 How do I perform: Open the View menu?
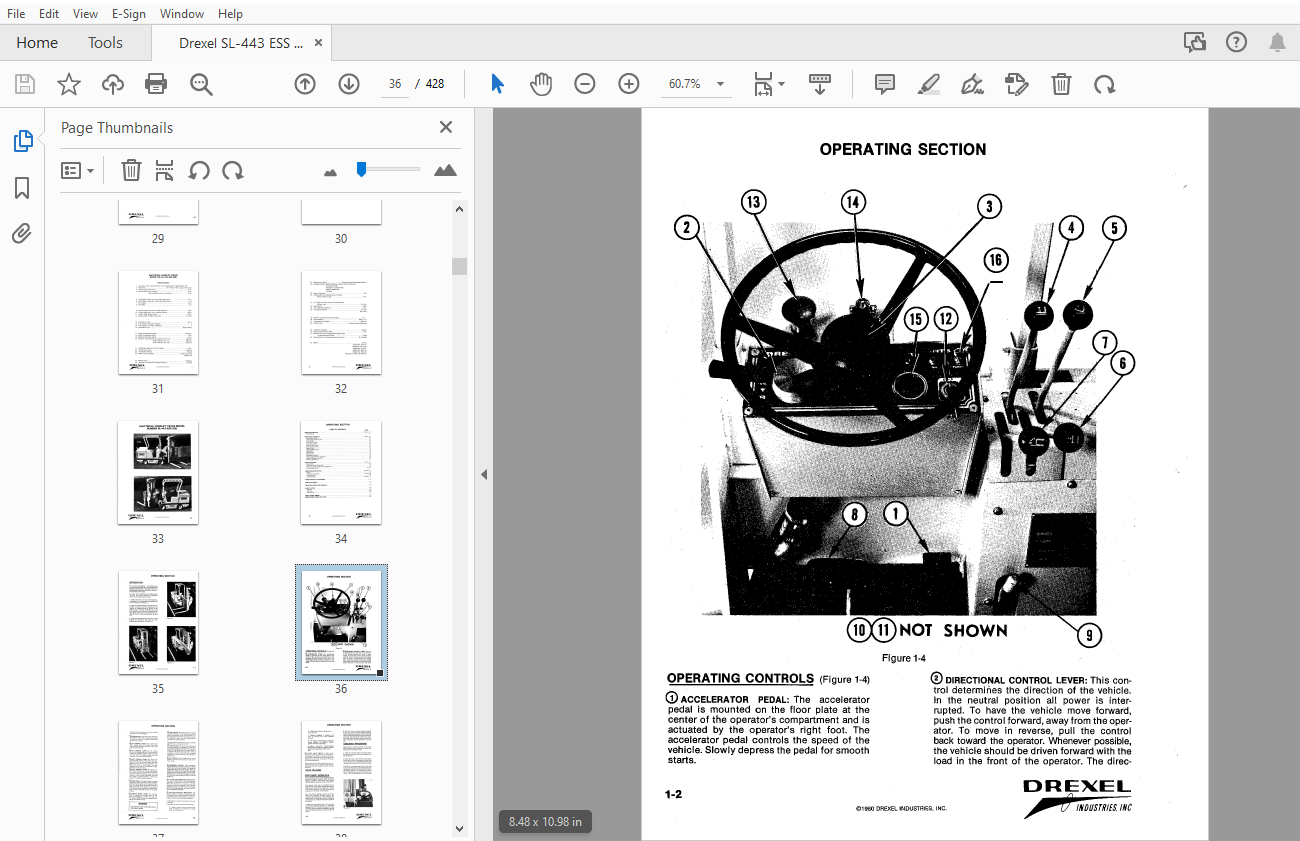[86, 13]
